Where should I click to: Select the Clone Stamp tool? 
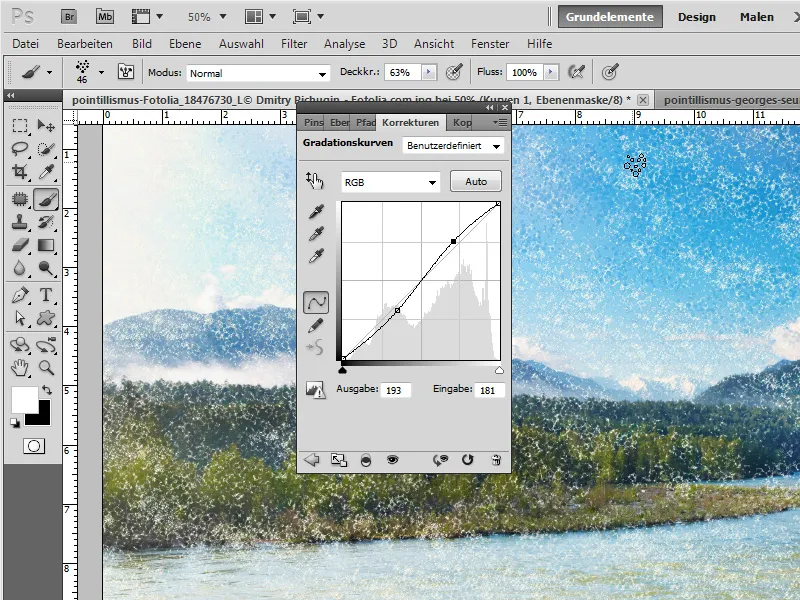(x=20, y=222)
